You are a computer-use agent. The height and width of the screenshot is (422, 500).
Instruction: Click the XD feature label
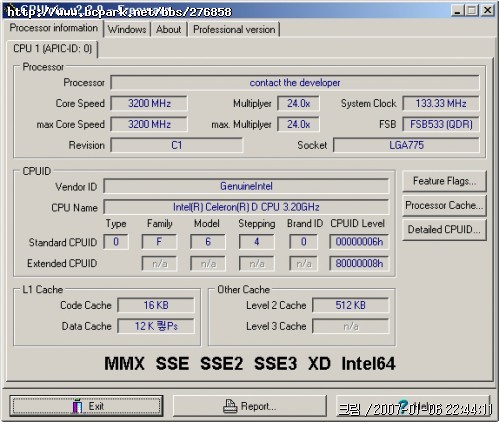(319, 363)
